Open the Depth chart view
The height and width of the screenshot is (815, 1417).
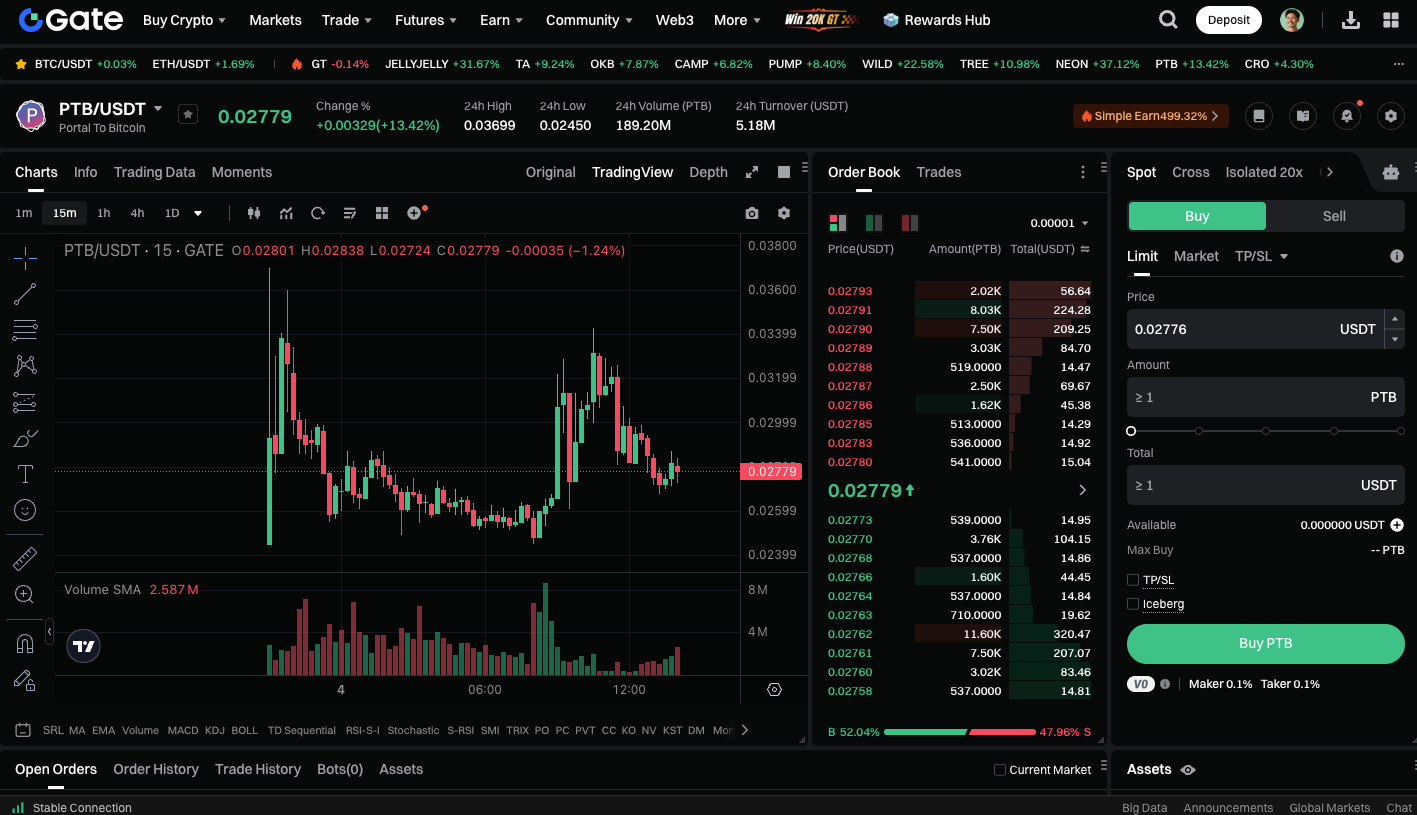[708, 172]
